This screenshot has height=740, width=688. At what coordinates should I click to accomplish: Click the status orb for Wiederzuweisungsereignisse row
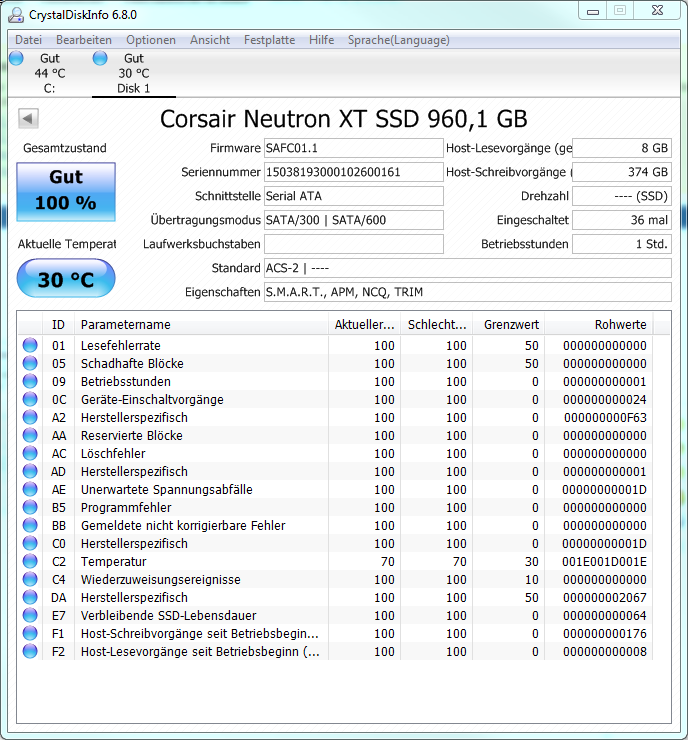(x=30, y=579)
